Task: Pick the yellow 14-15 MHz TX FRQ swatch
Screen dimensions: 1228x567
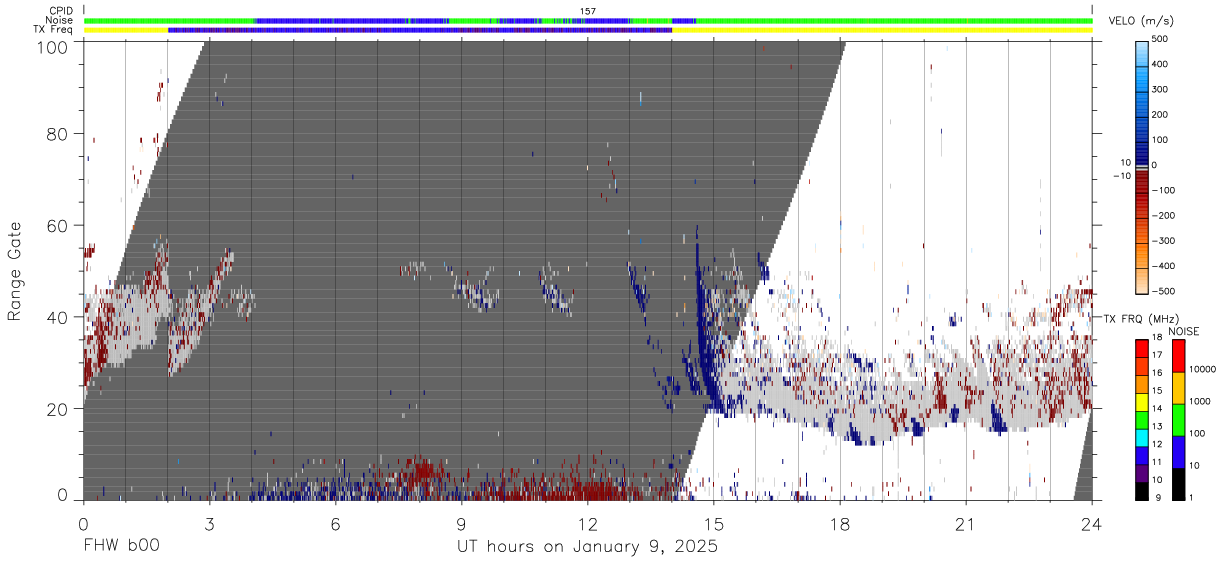Action: [x=1141, y=400]
